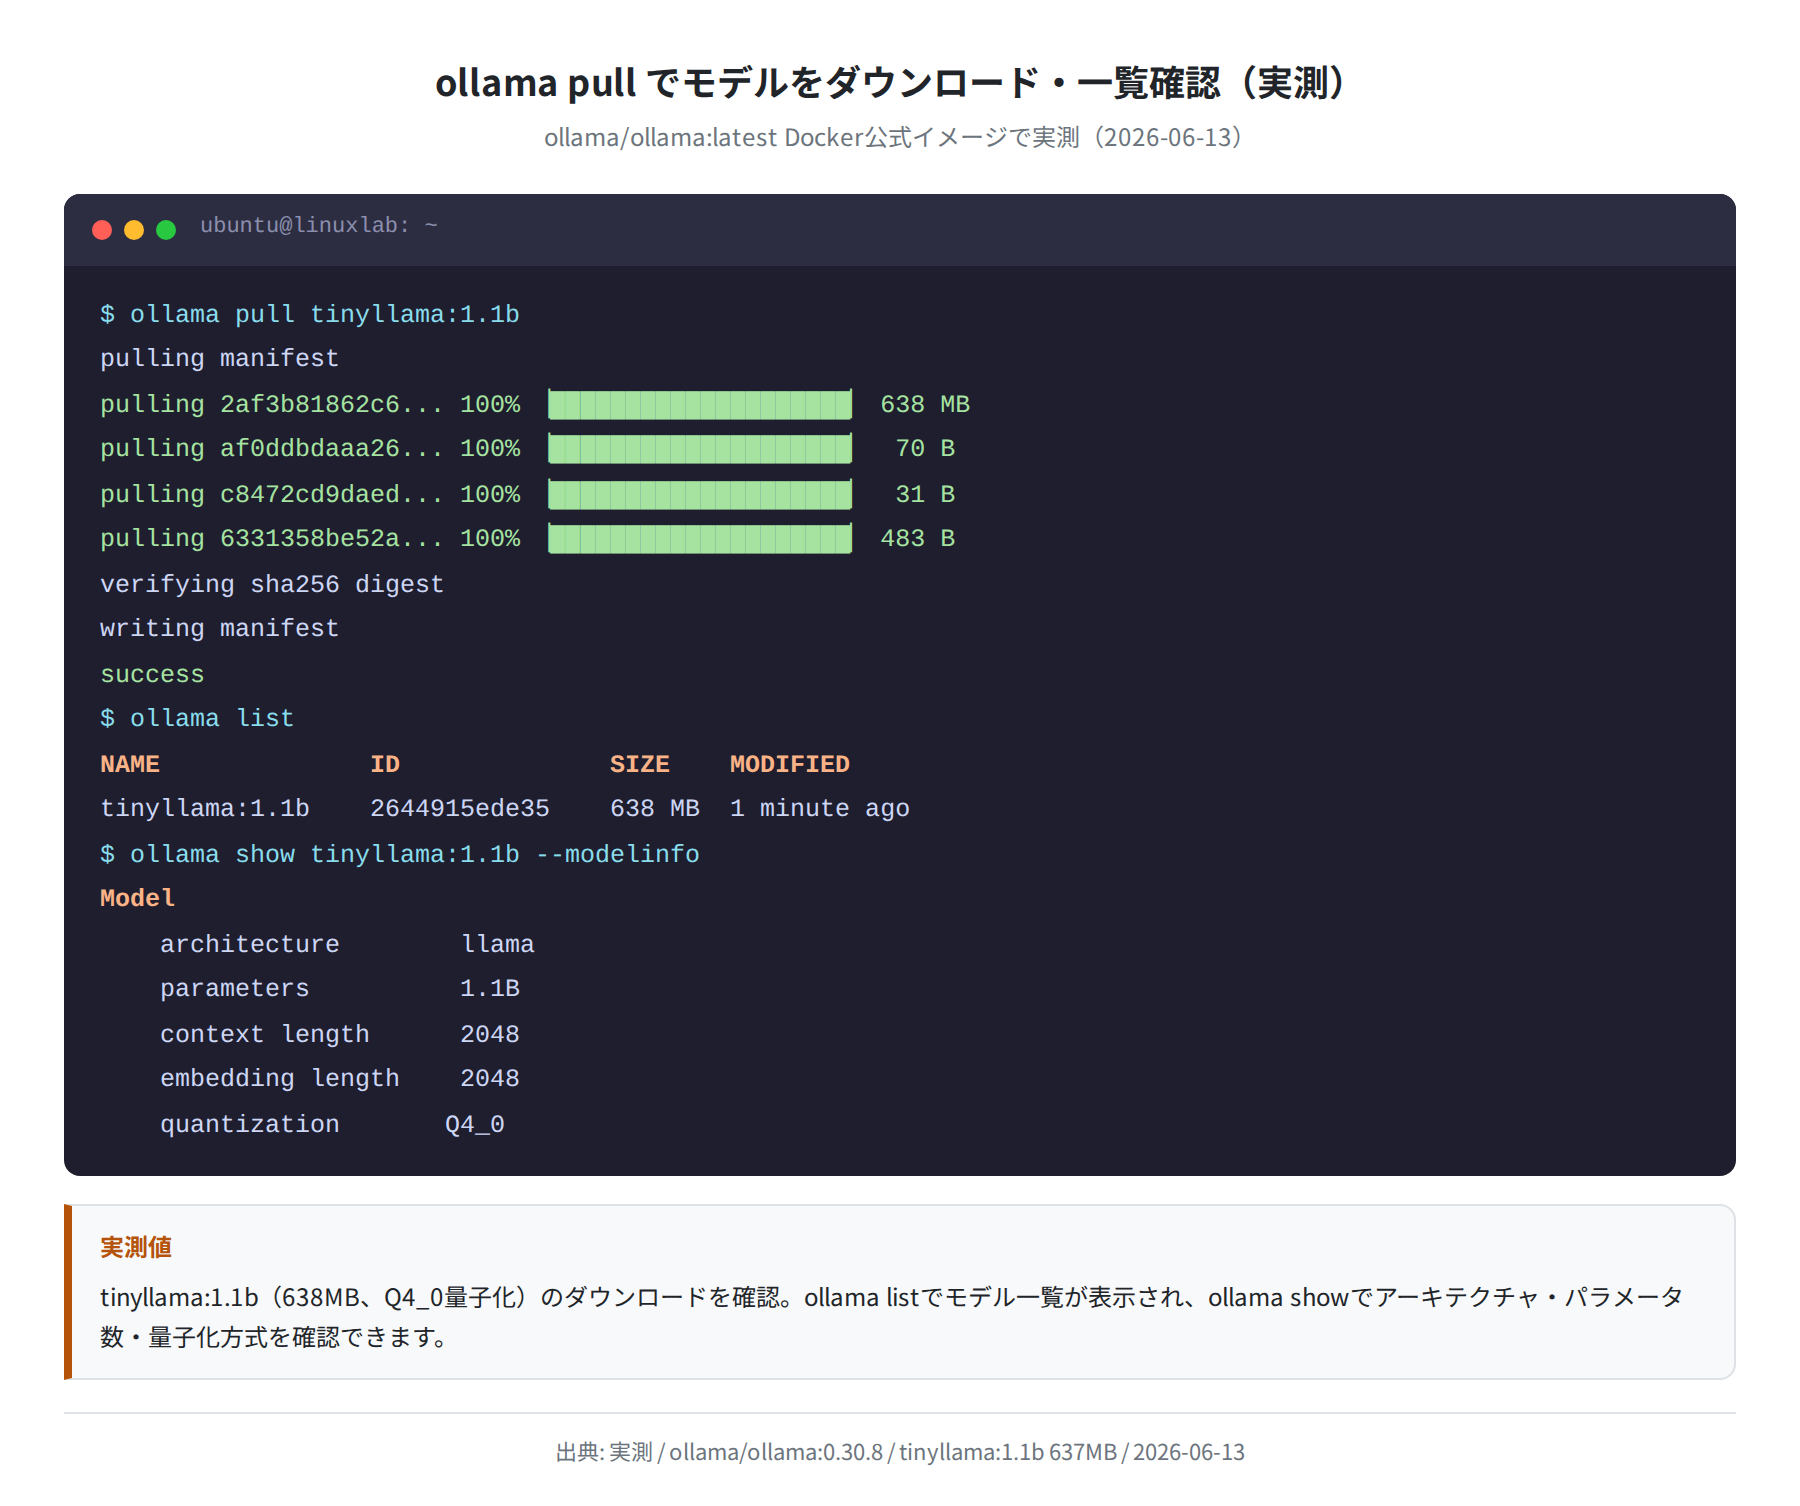Click progress bar for the 70 B layer

[x=700, y=448]
